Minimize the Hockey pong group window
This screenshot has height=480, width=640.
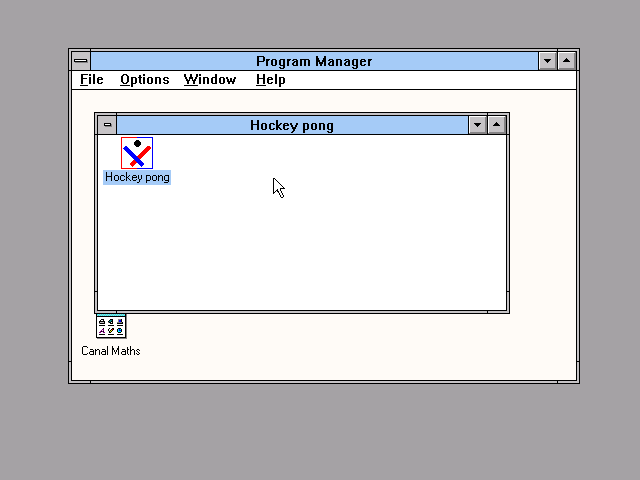pyautogui.click(x=477, y=125)
